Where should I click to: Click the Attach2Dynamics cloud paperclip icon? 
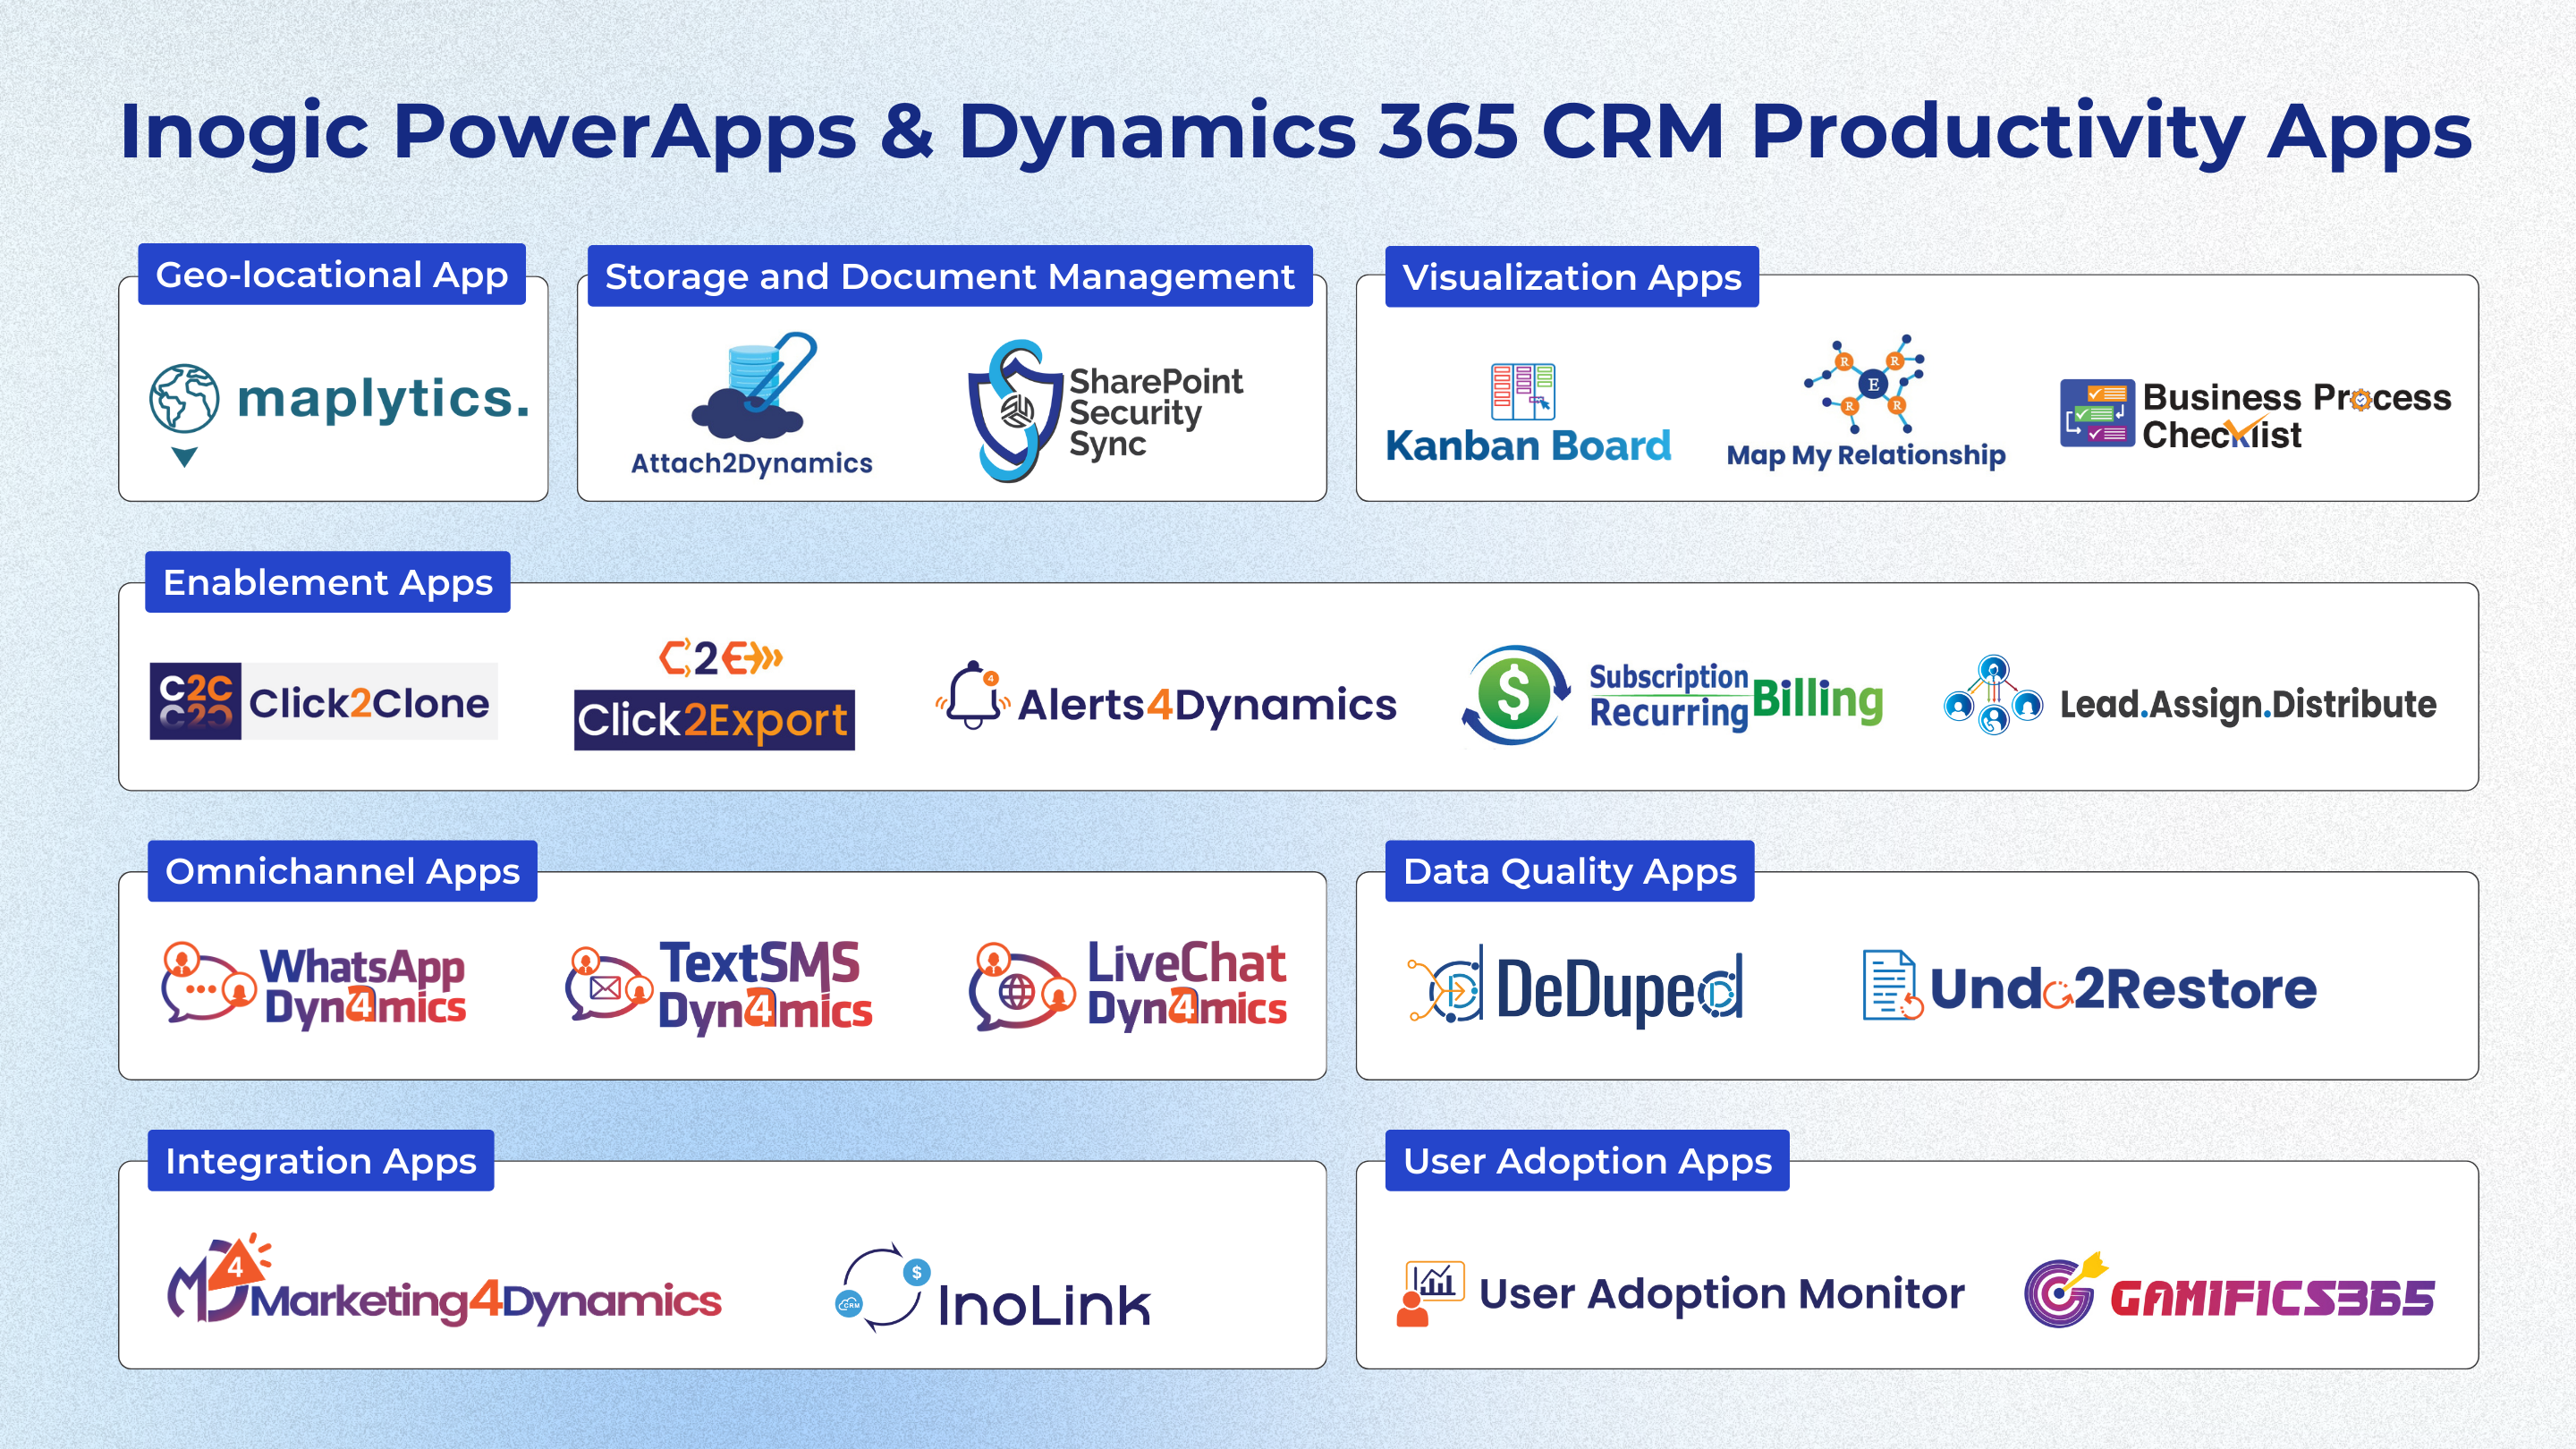(755, 386)
